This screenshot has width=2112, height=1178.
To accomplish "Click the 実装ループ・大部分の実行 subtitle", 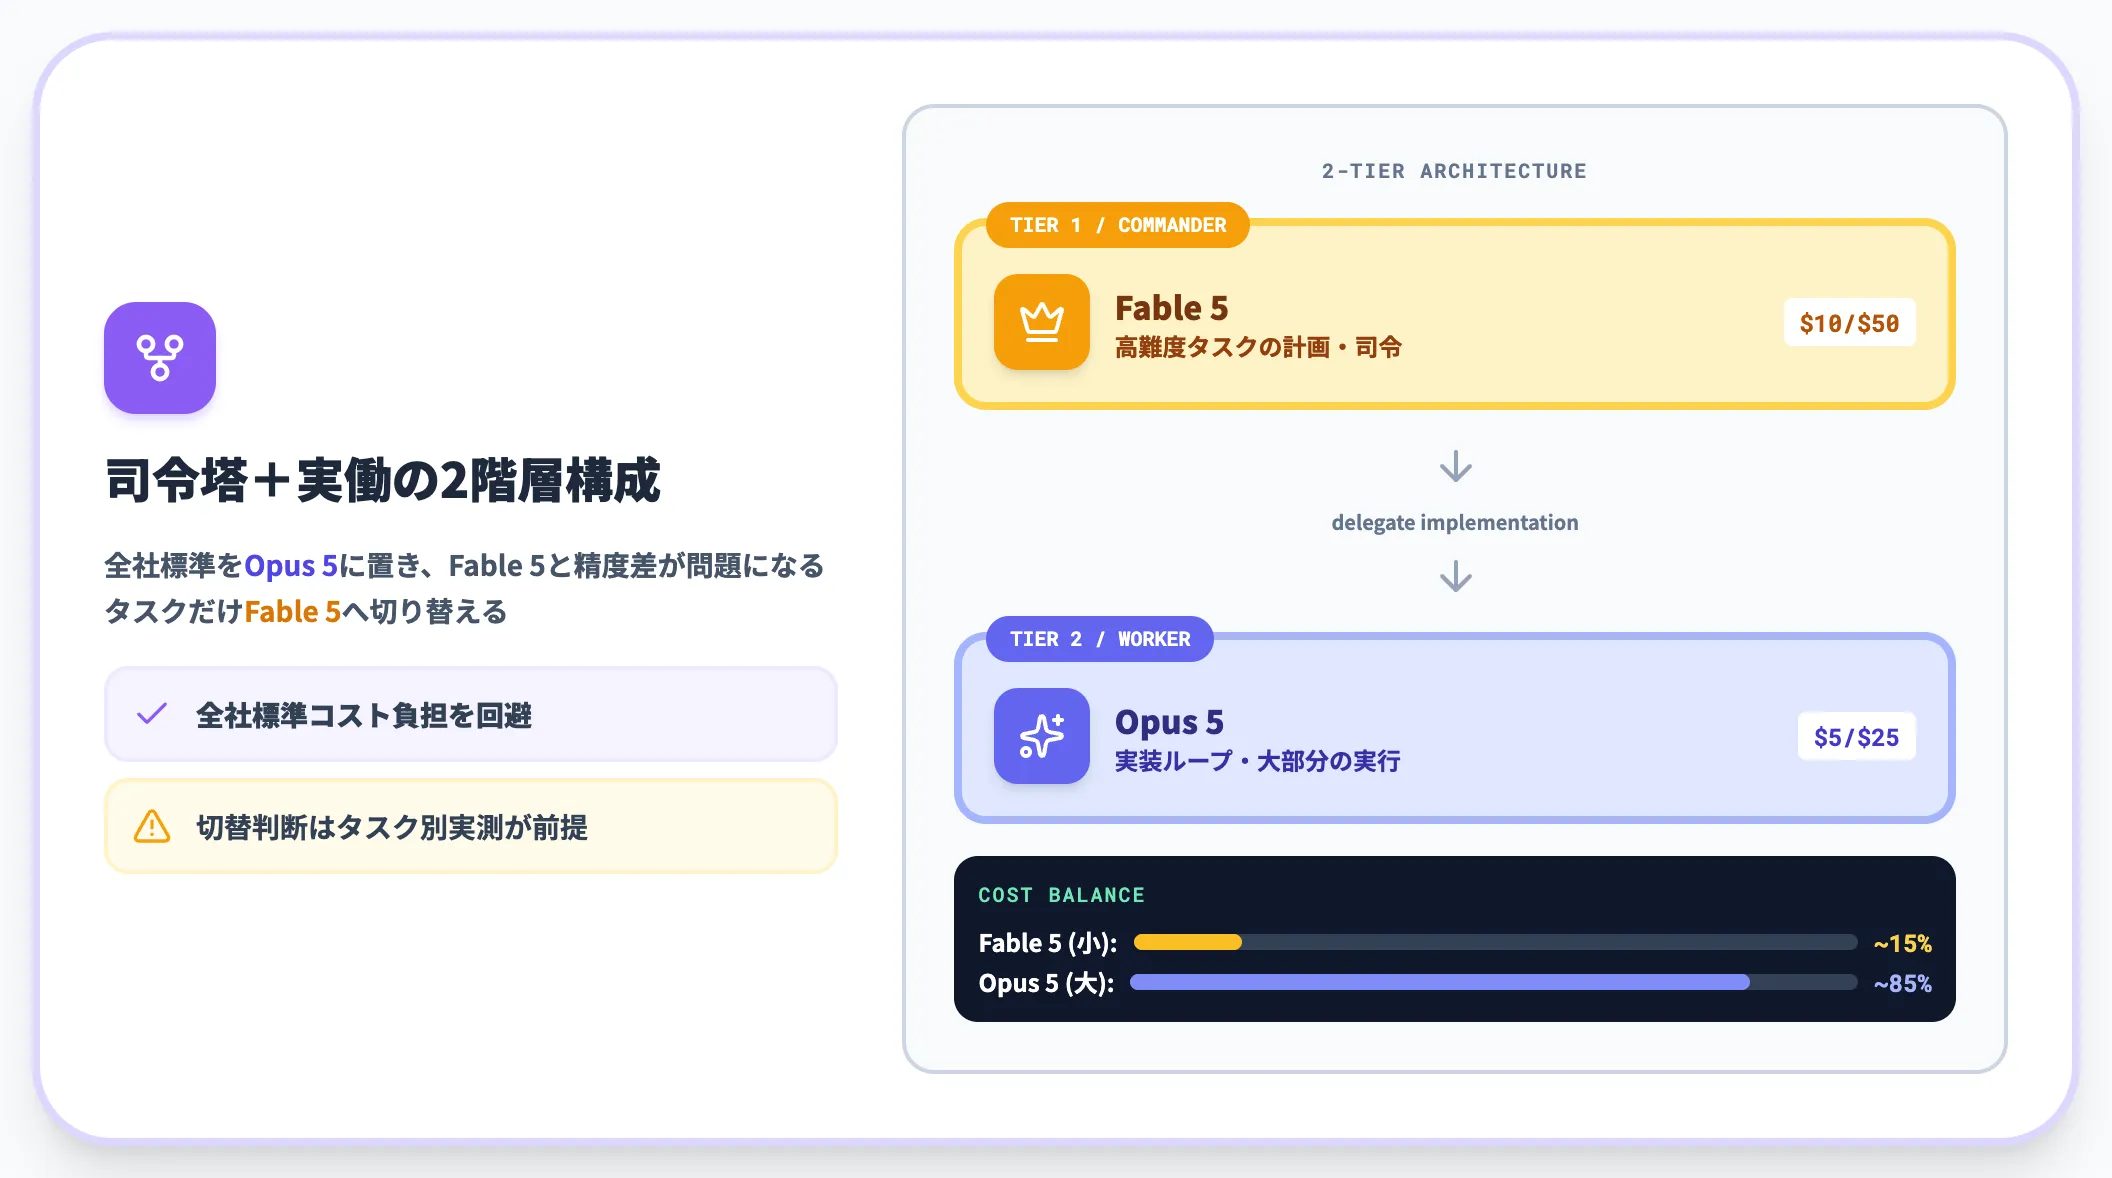I will pos(1257,762).
